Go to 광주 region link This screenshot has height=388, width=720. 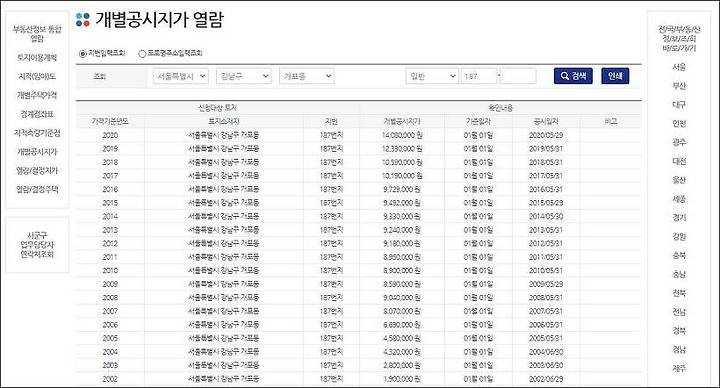point(679,142)
